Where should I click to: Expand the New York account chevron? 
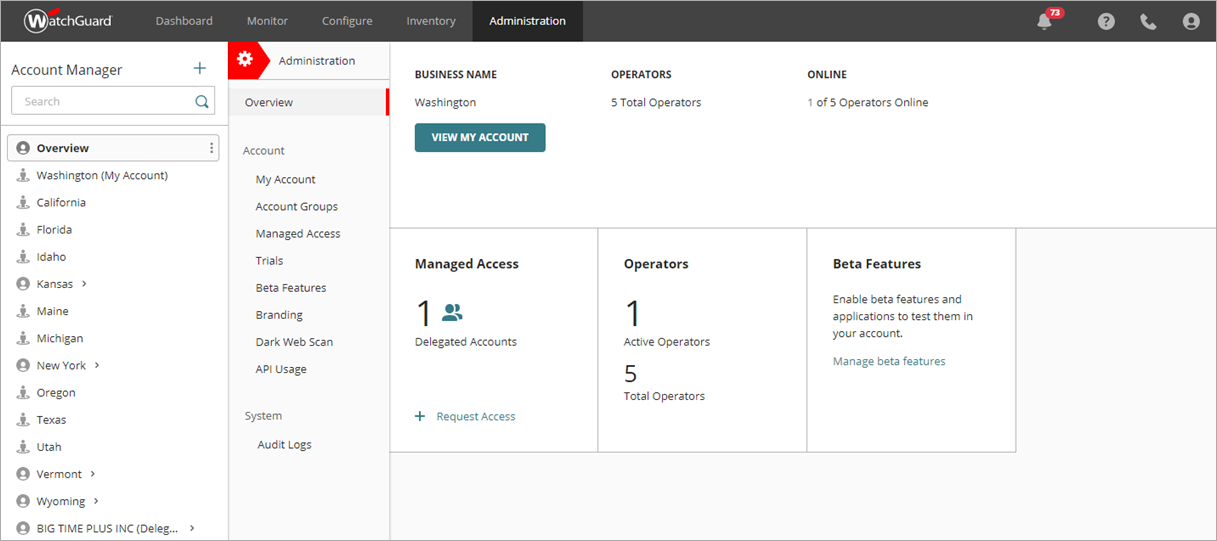(x=97, y=365)
